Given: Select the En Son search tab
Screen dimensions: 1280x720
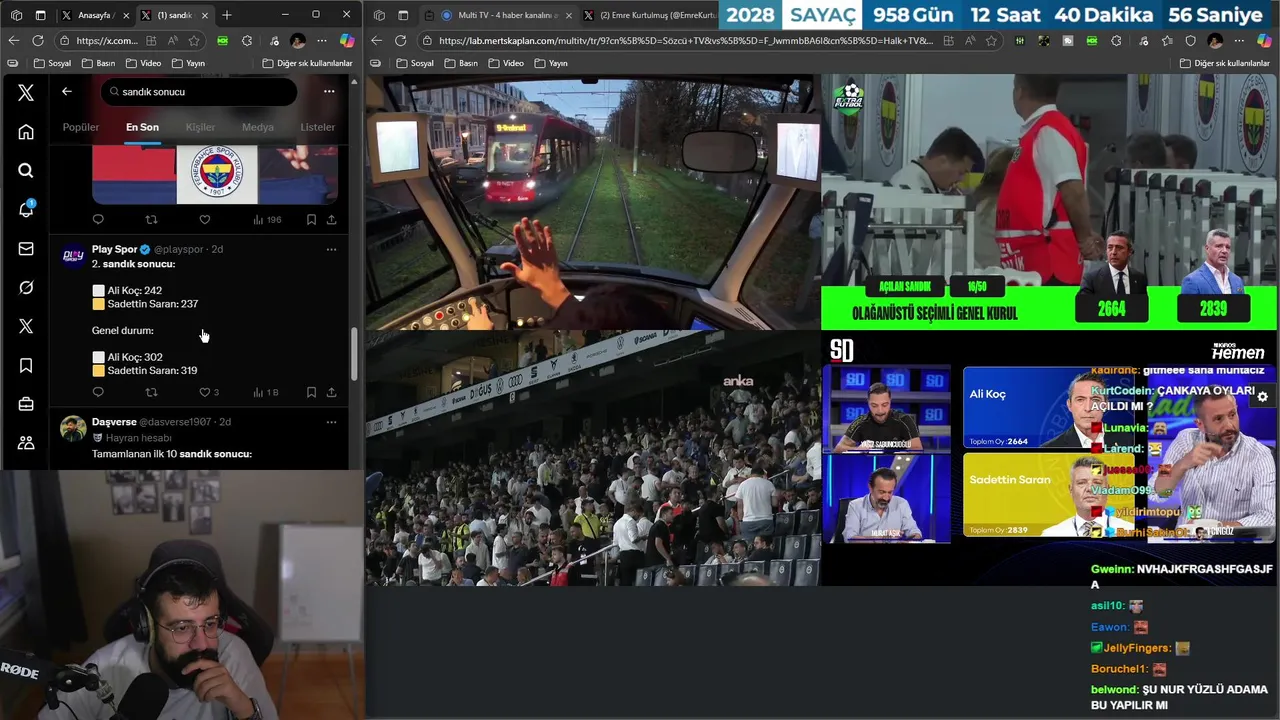Looking at the screenshot, I should point(142,127).
